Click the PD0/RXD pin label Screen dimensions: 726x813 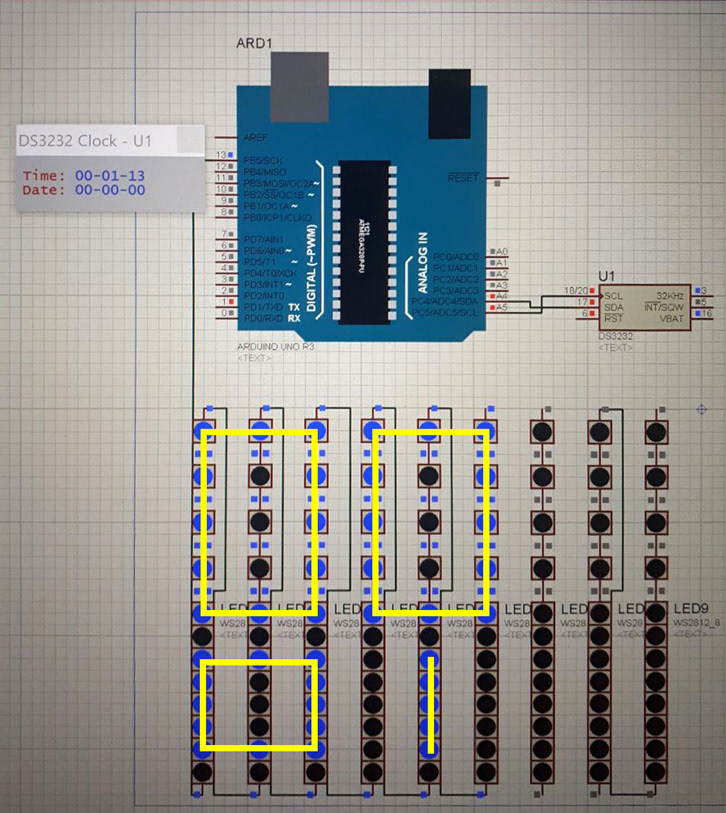click(264, 318)
